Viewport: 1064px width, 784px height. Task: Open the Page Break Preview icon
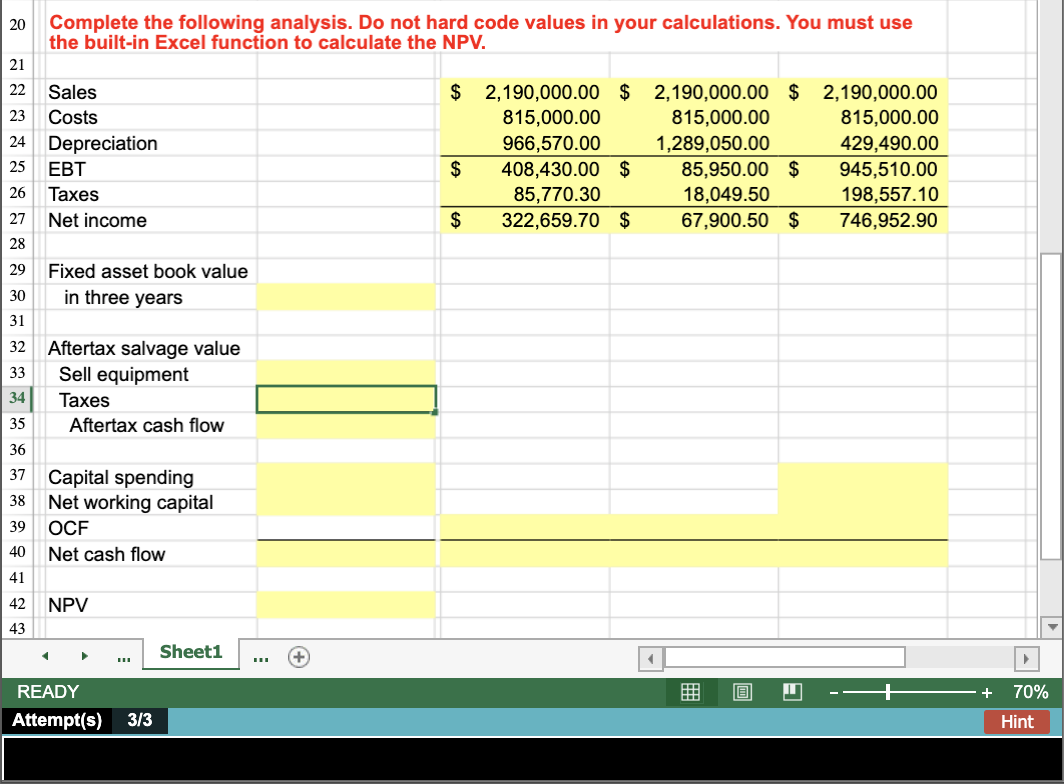click(x=792, y=691)
